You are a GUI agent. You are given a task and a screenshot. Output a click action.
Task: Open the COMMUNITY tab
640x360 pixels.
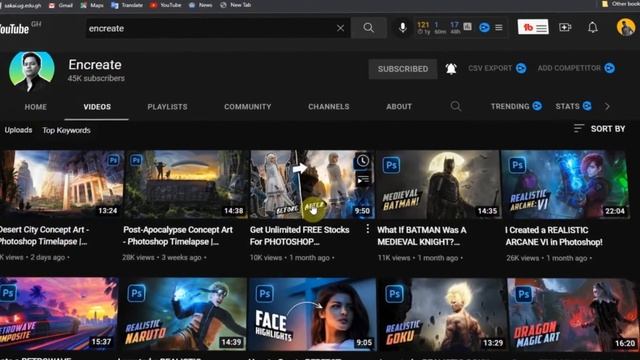(247, 107)
